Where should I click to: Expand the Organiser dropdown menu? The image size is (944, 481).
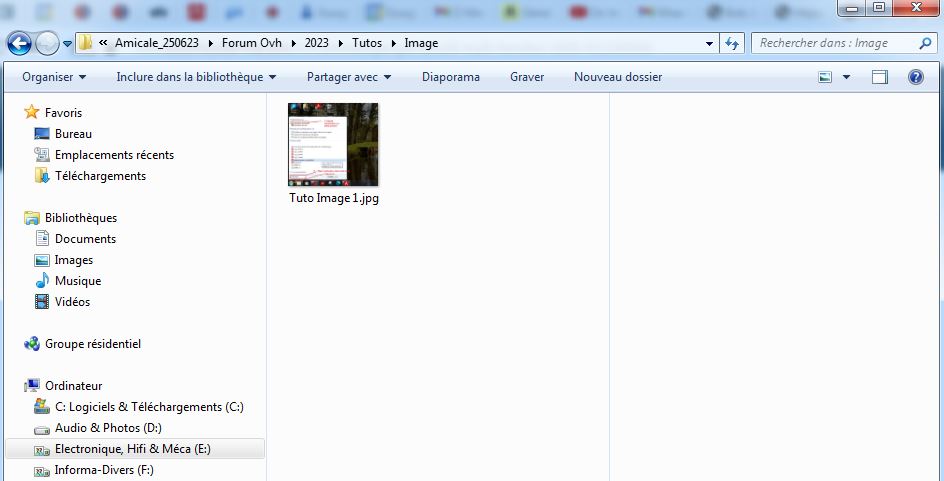[x=54, y=77]
